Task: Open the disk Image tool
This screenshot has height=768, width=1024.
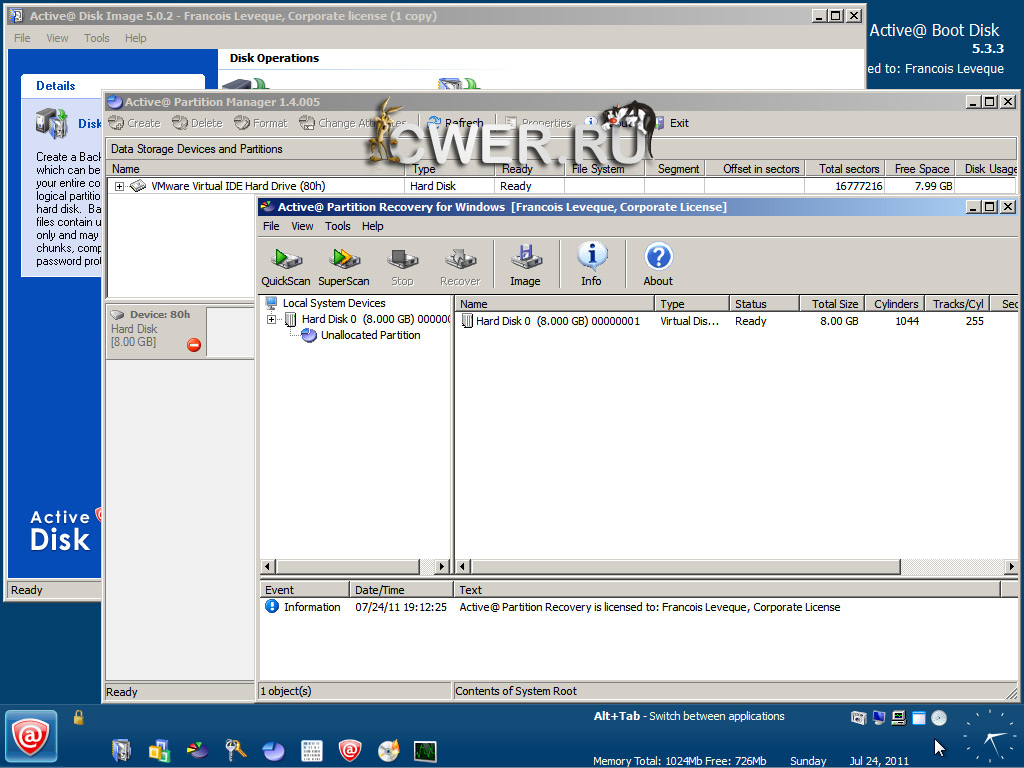Action: [x=525, y=266]
